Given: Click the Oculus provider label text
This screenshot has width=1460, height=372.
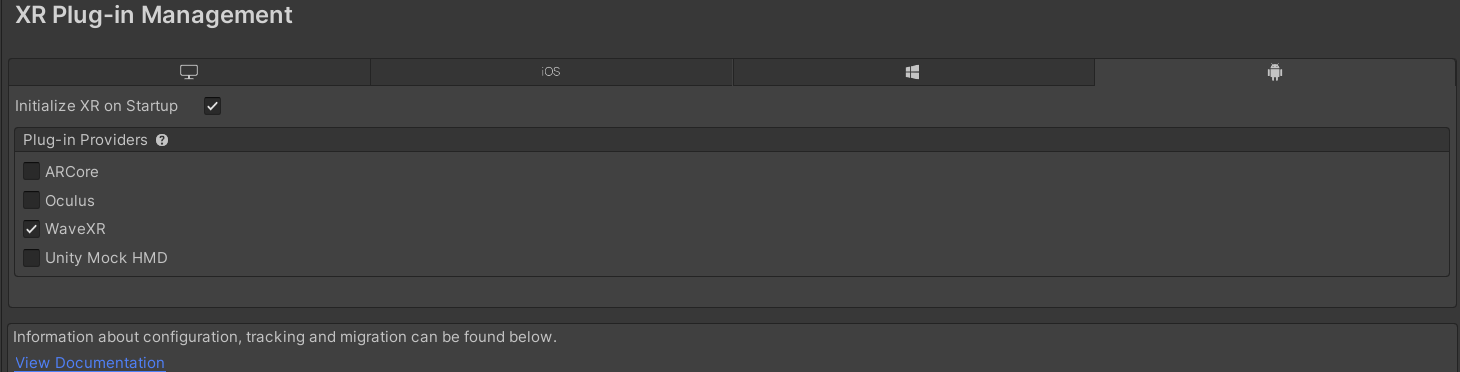Looking at the screenshot, I should click(x=70, y=201).
